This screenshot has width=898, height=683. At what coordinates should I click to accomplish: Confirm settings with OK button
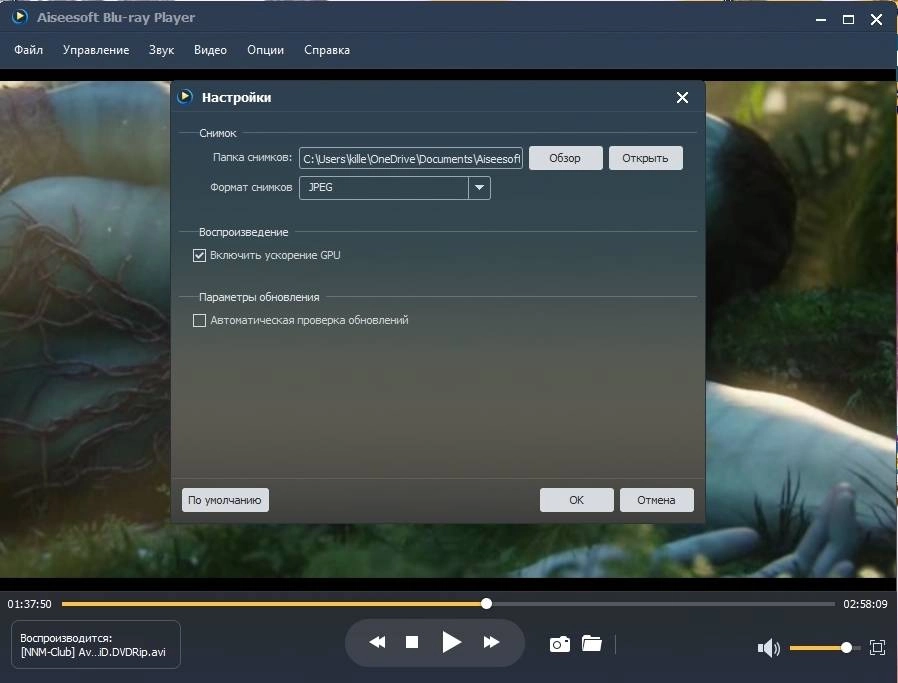(577, 500)
